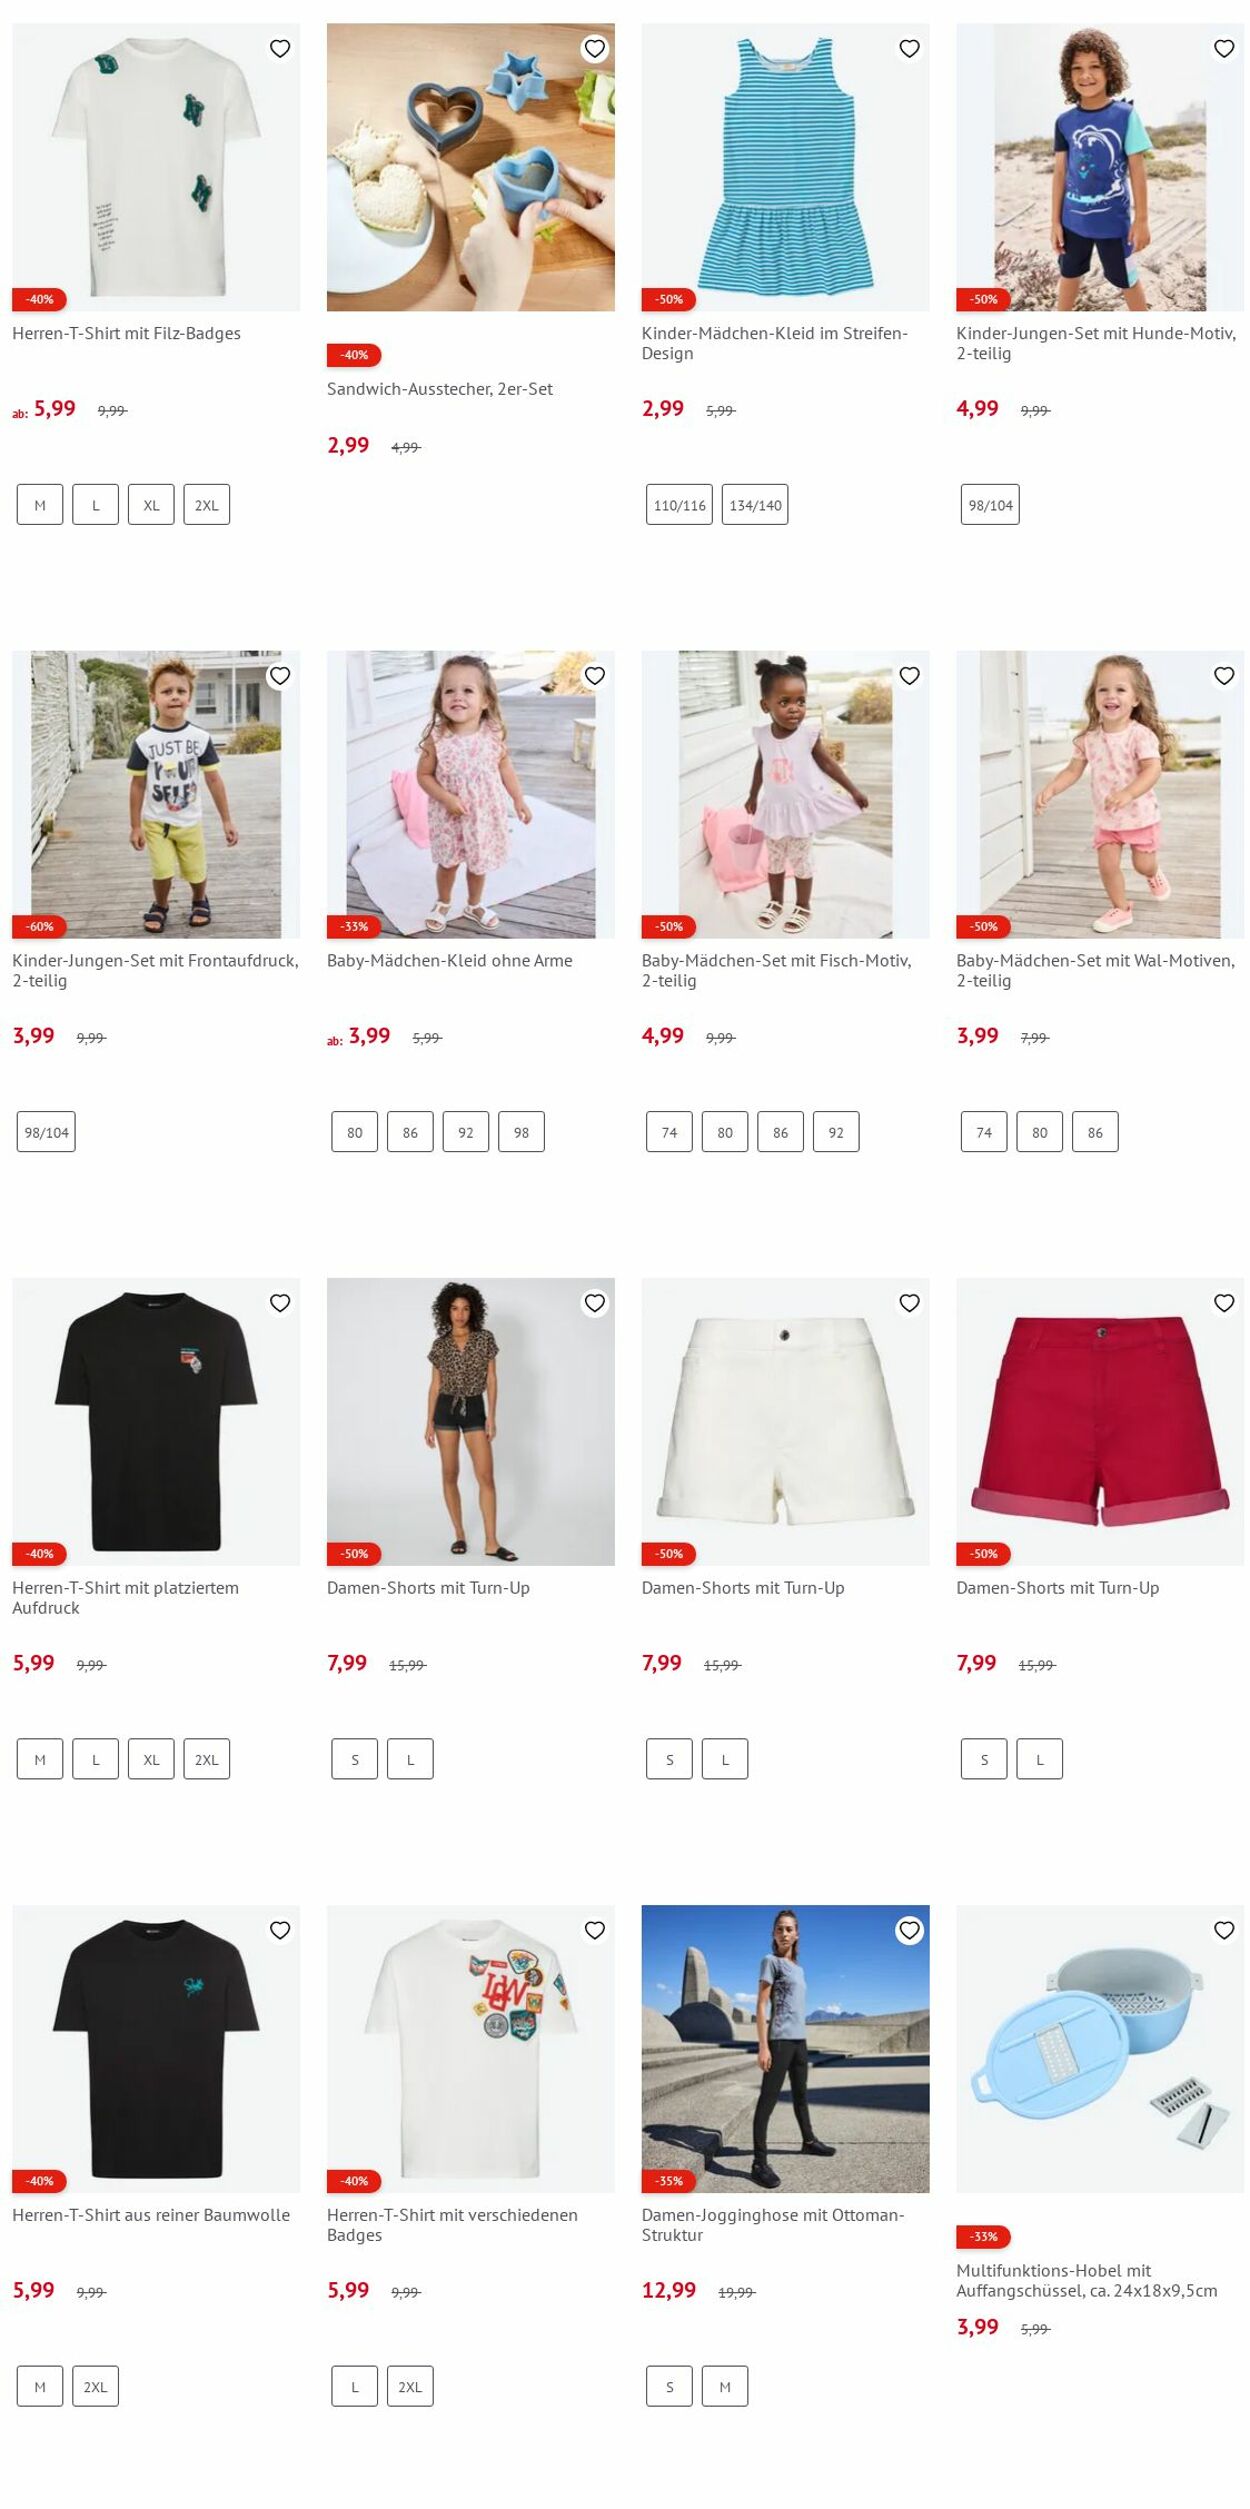Click wishlist heart on striped Mädchen-Kleid

(x=909, y=49)
